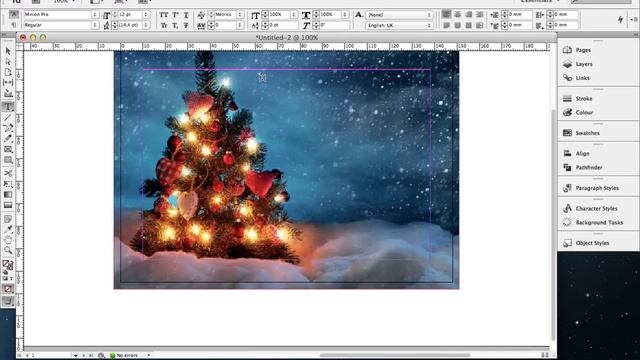This screenshot has width=640, height=360.
Task: Switch to Character Formatting Controls
Action: (x=13, y=14)
